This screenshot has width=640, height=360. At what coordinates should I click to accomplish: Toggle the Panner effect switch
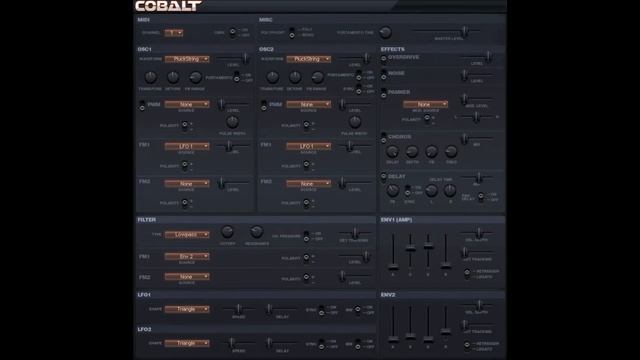384,93
